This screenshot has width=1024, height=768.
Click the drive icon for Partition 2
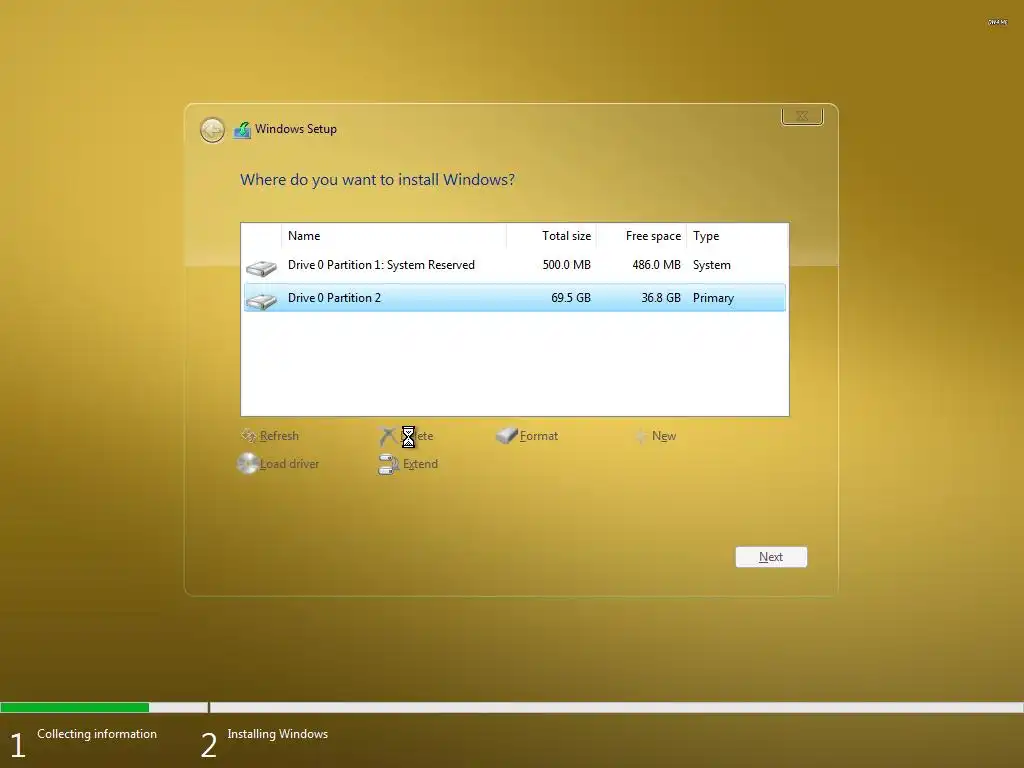(x=261, y=301)
